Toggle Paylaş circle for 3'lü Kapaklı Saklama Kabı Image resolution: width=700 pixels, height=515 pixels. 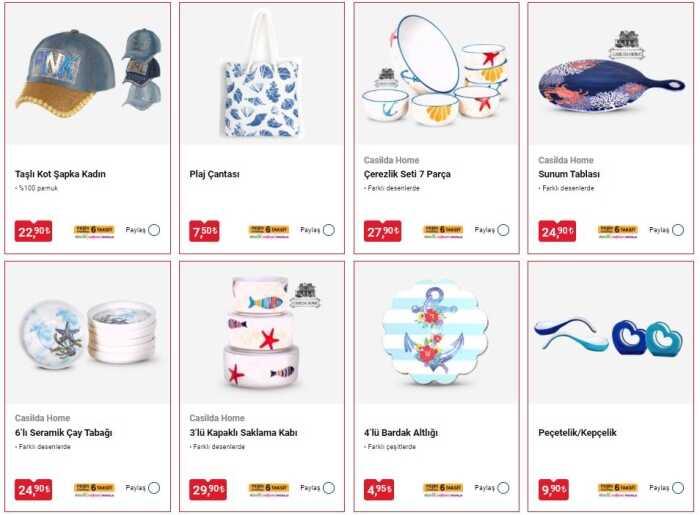point(329,488)
